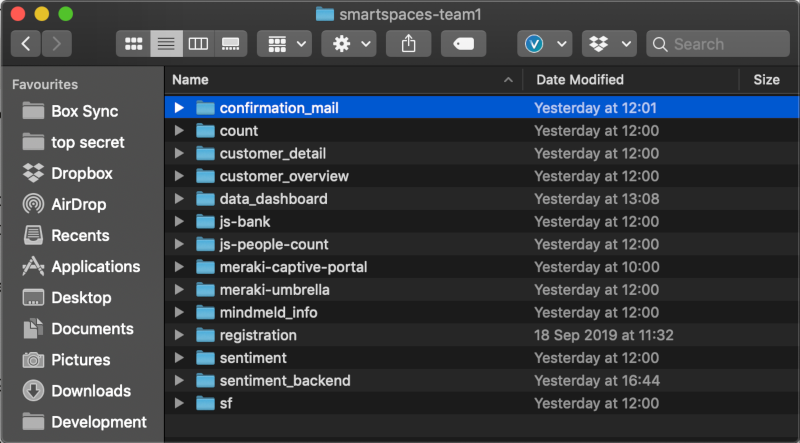Expand the sentiment_backend folder triangle
The image size is (800, 443).
point(179,380)
